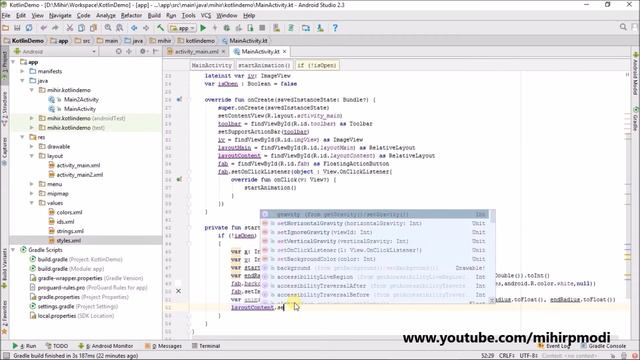Click the onCreate override gutter icon
Image resolution: width=640 pixels, height=360 pixels.
179,100
